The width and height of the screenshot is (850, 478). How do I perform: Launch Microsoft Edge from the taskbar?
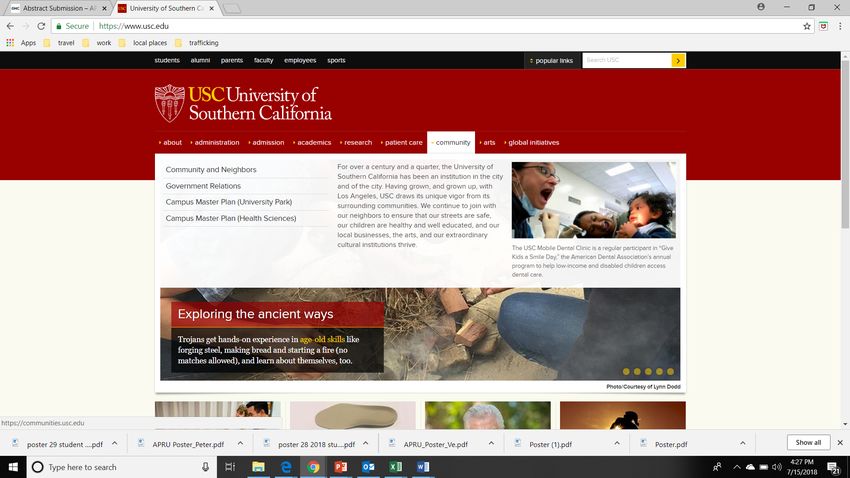286,467
